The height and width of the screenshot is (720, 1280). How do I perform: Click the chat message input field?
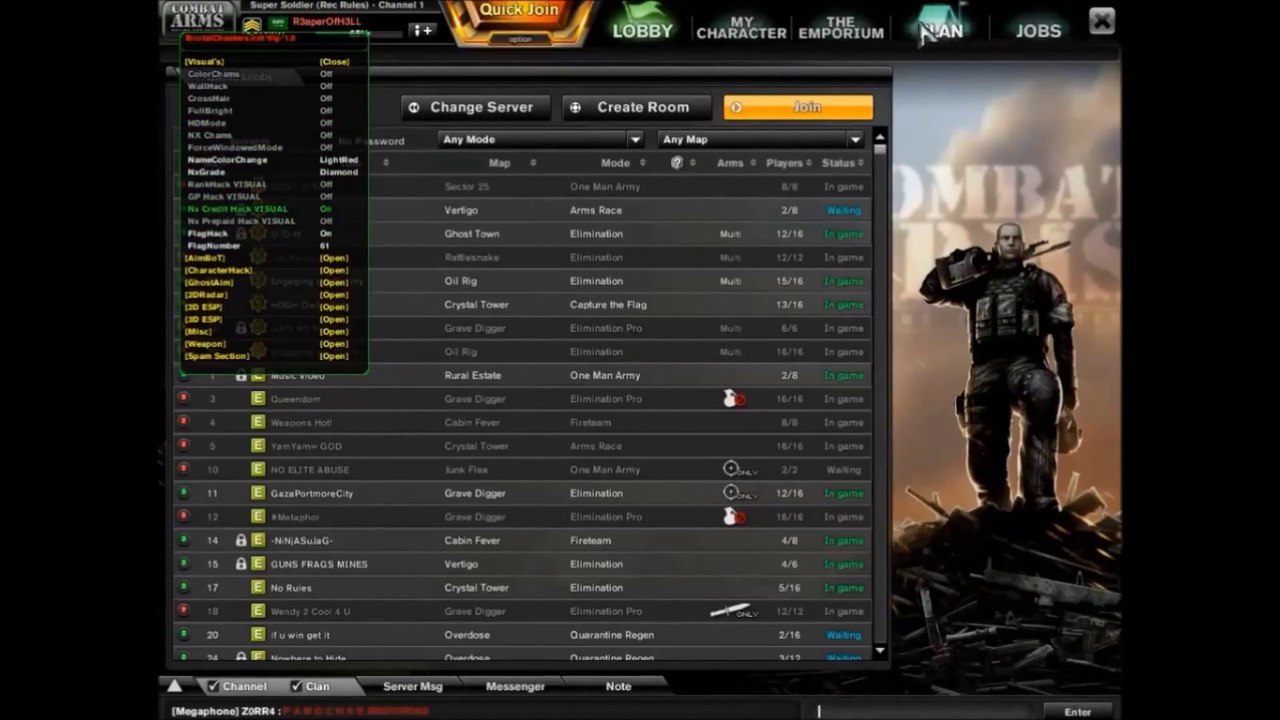(925, 711)
